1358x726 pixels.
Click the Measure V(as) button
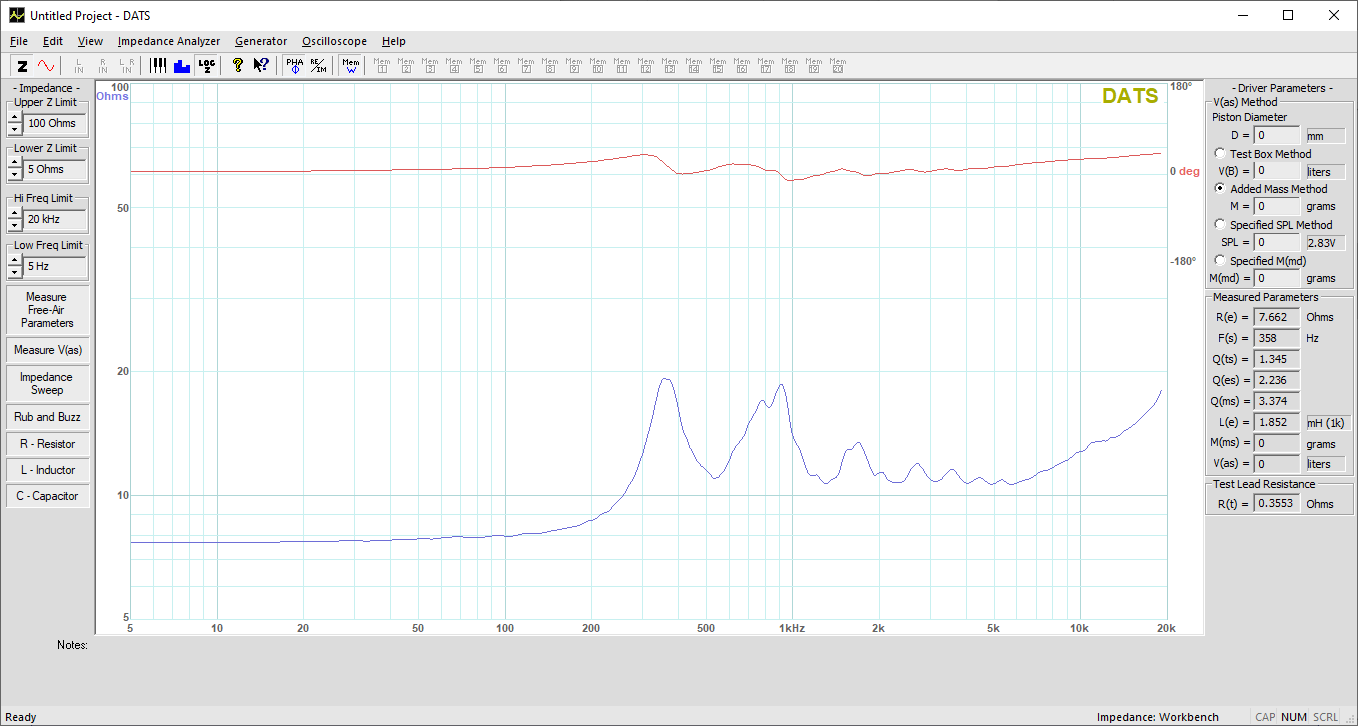(x=47, y=350)
